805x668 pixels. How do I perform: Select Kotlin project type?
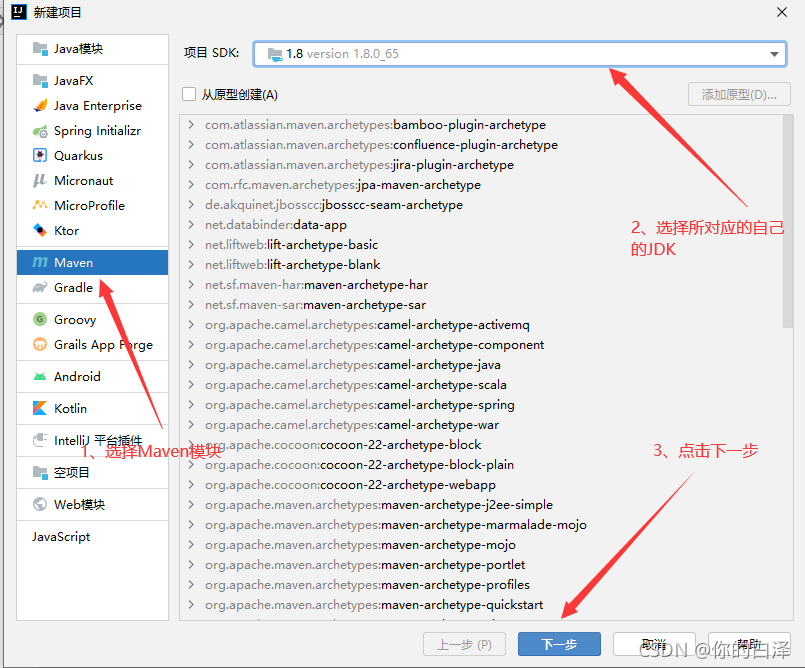[x=92, y=408]
